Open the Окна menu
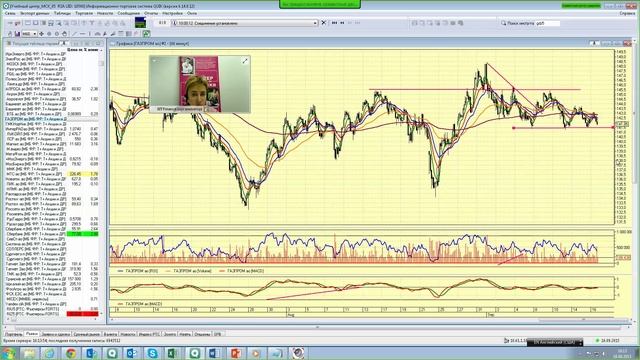640x360 pixels. pyautogui.click(x=192, y=13)
